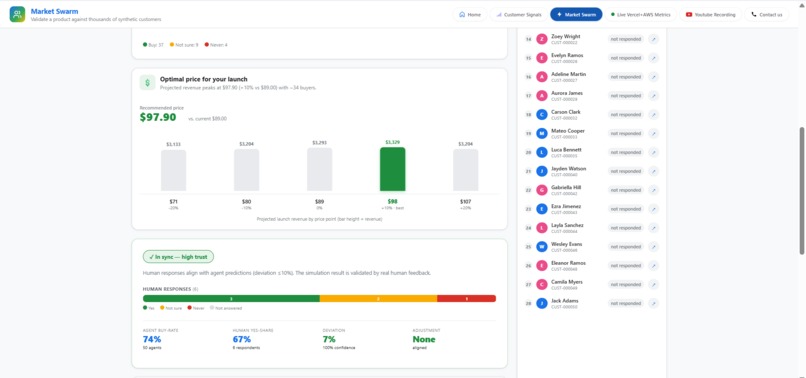Click yellow Not sure segment of responses bar
Viewport: 806px width, 378px height.
click(378, 298)
